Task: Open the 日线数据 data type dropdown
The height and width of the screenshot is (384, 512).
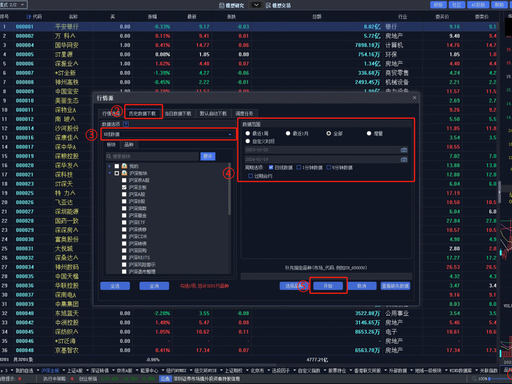Action: (x=168, y=134)
